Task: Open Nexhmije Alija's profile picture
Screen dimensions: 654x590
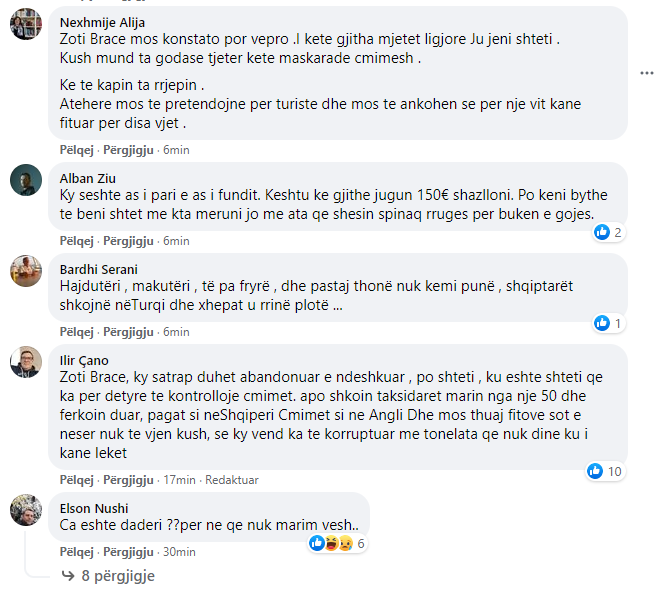Action: tap(26, 23)
